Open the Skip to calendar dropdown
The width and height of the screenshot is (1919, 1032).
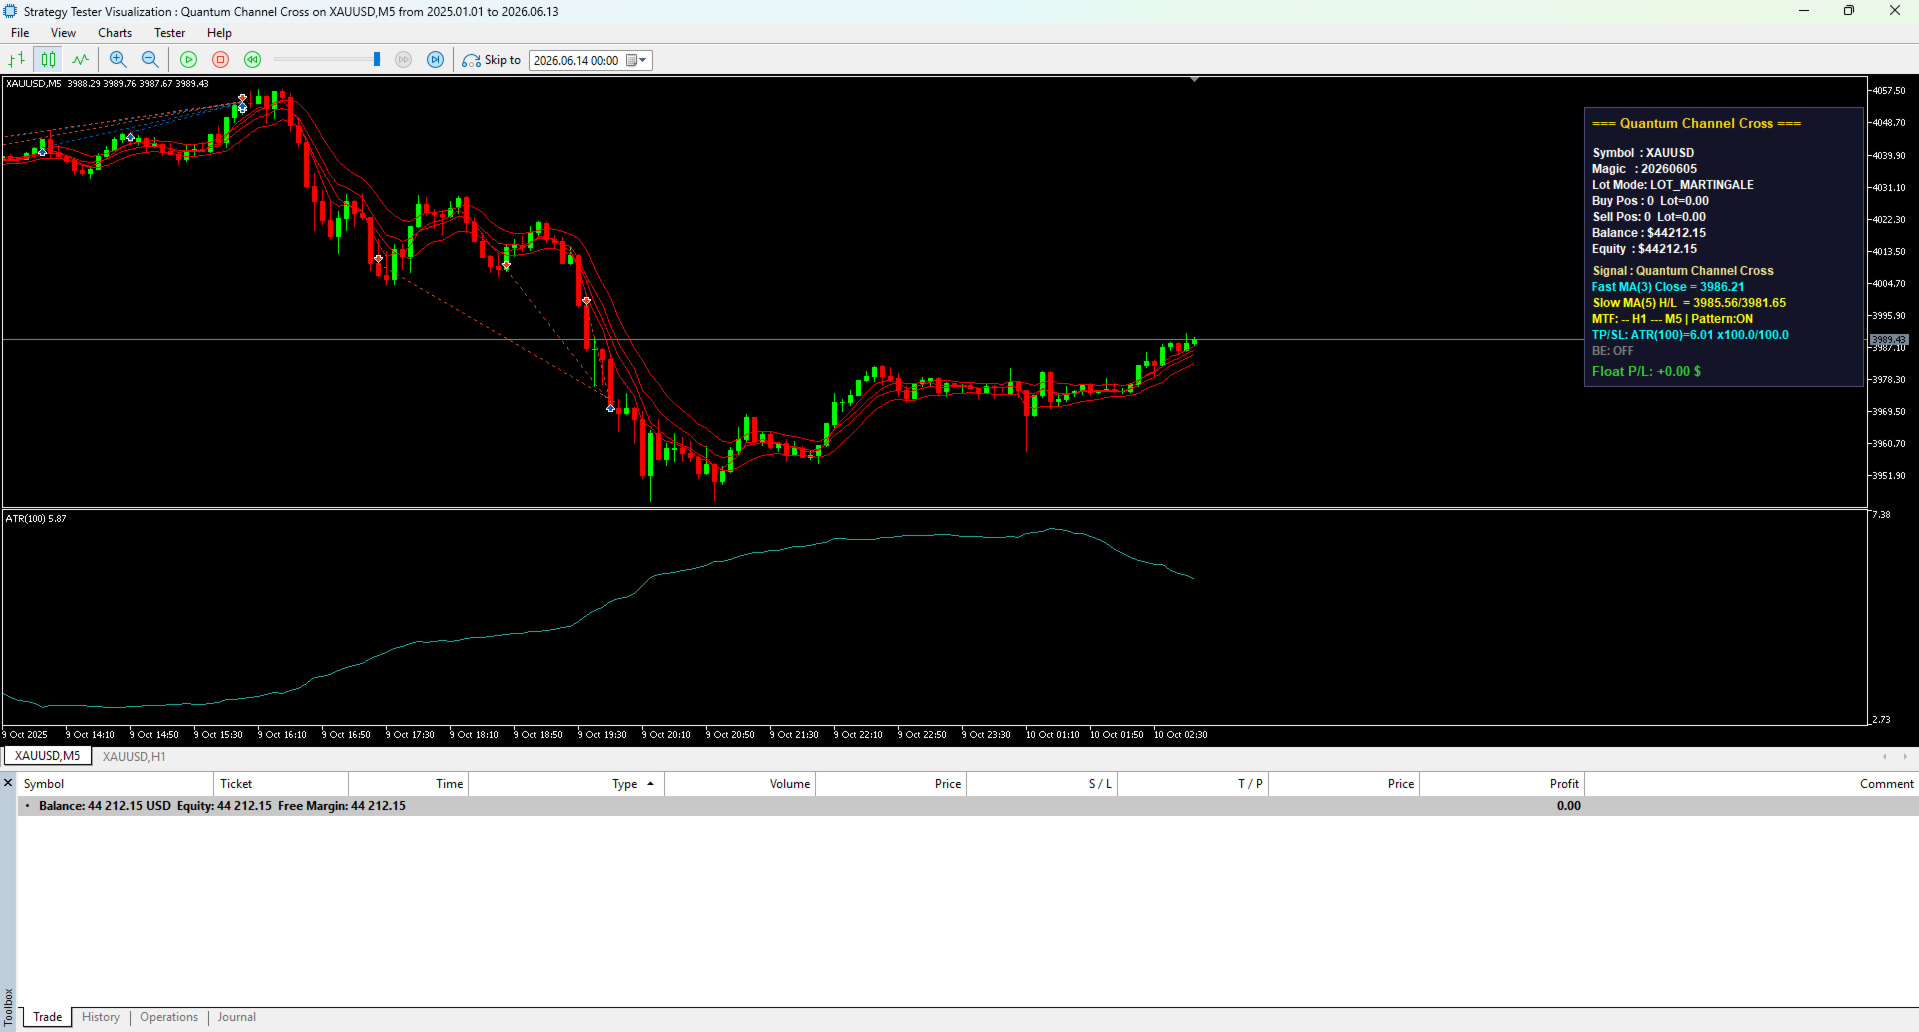pyautogui.click(x=637, y=60)
